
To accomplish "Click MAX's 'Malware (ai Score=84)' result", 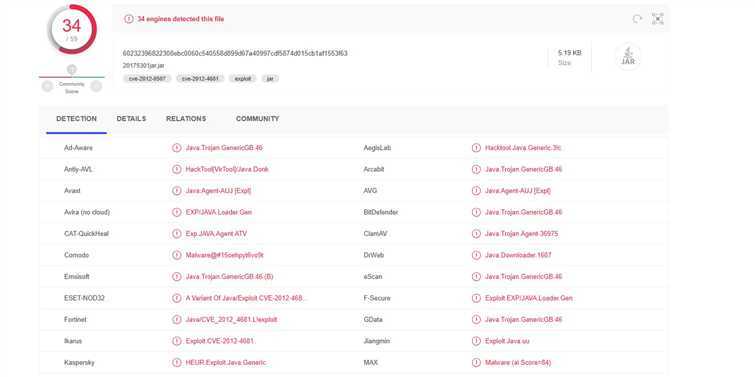I will click(x=518, y=362).
